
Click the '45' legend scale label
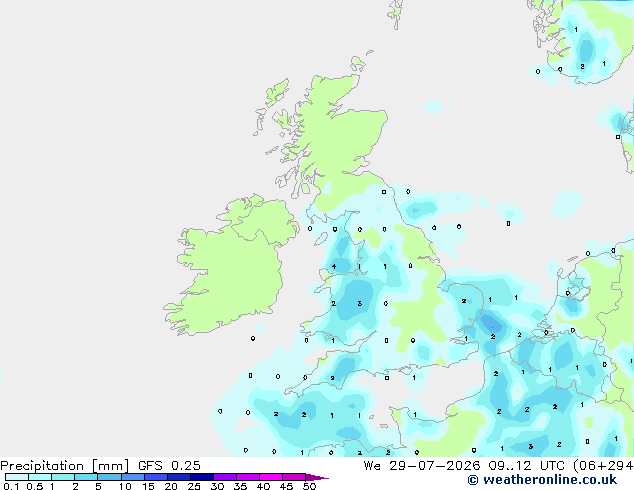(x=286, y=486)
